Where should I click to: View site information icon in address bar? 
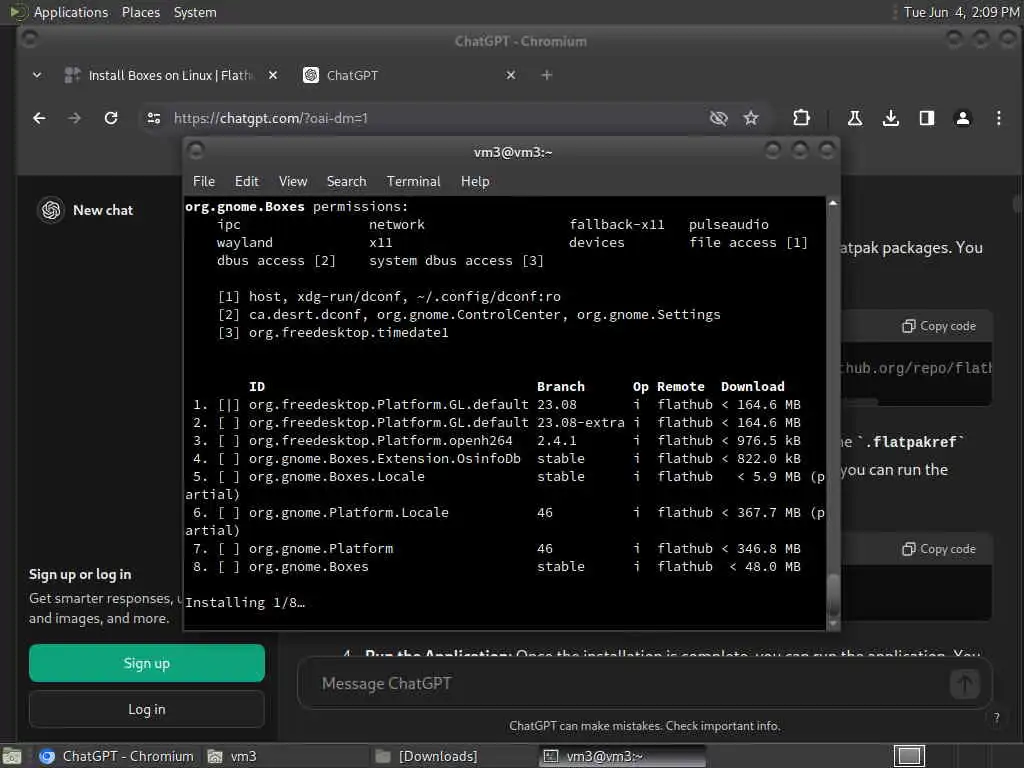coord(154,118)
